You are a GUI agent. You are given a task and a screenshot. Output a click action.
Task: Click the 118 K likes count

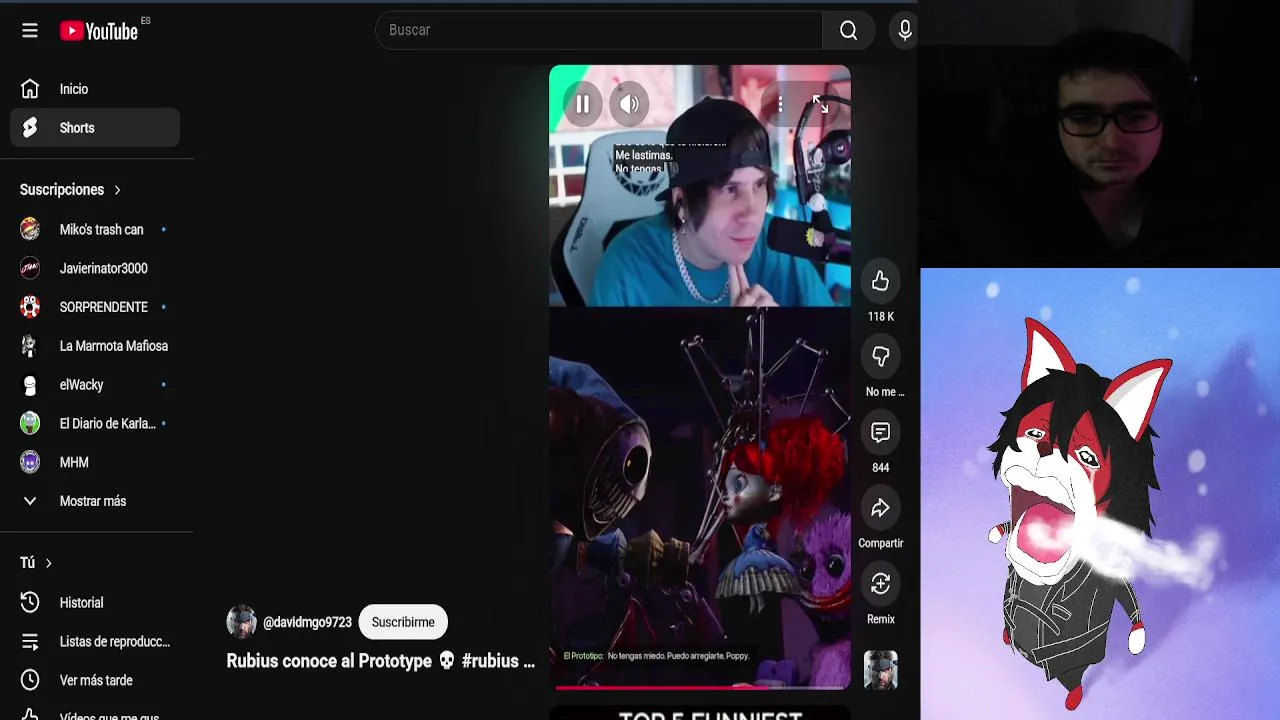click(x=881, y=317)
